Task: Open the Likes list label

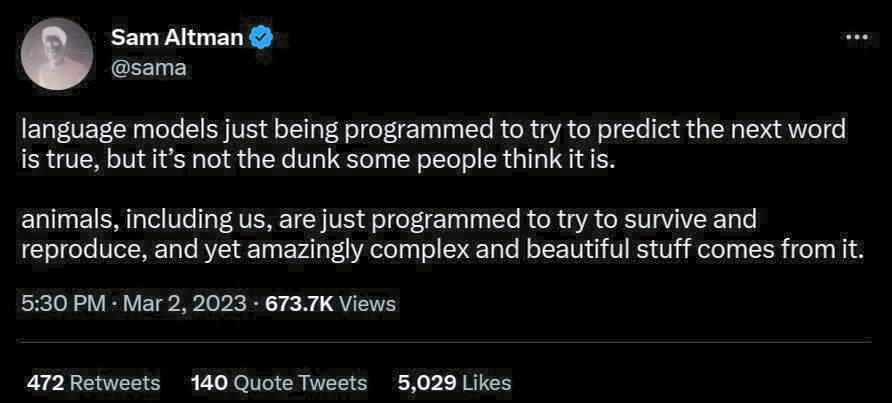Action: point(486,382)
